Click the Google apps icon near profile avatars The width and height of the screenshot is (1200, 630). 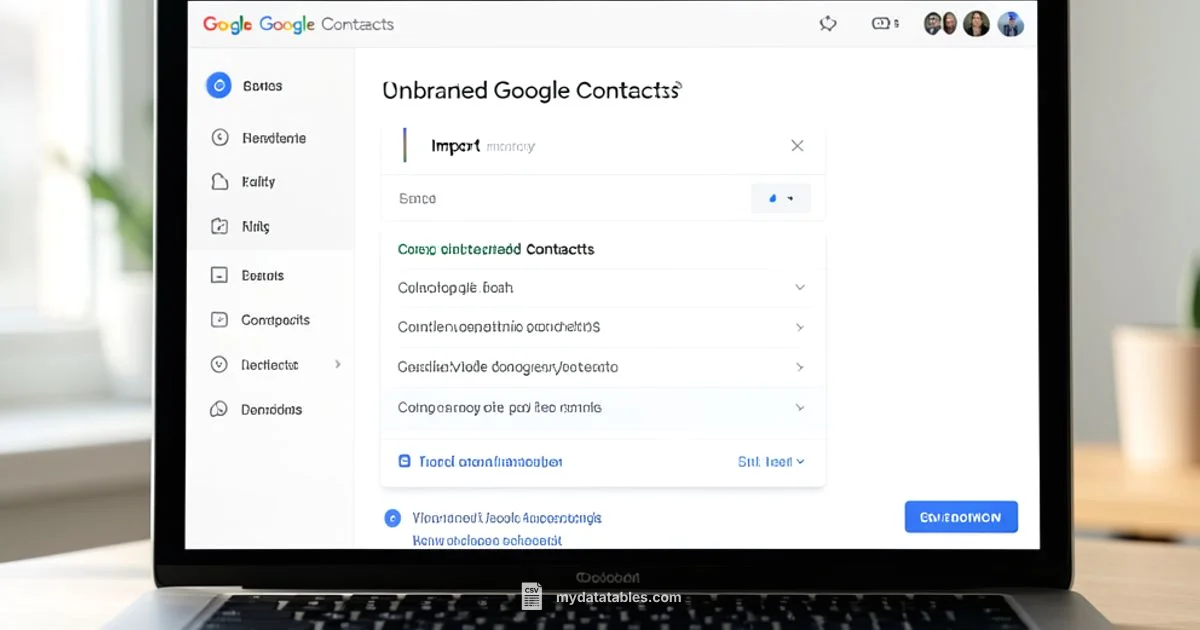pyautogui.click(x=884, y=23)
